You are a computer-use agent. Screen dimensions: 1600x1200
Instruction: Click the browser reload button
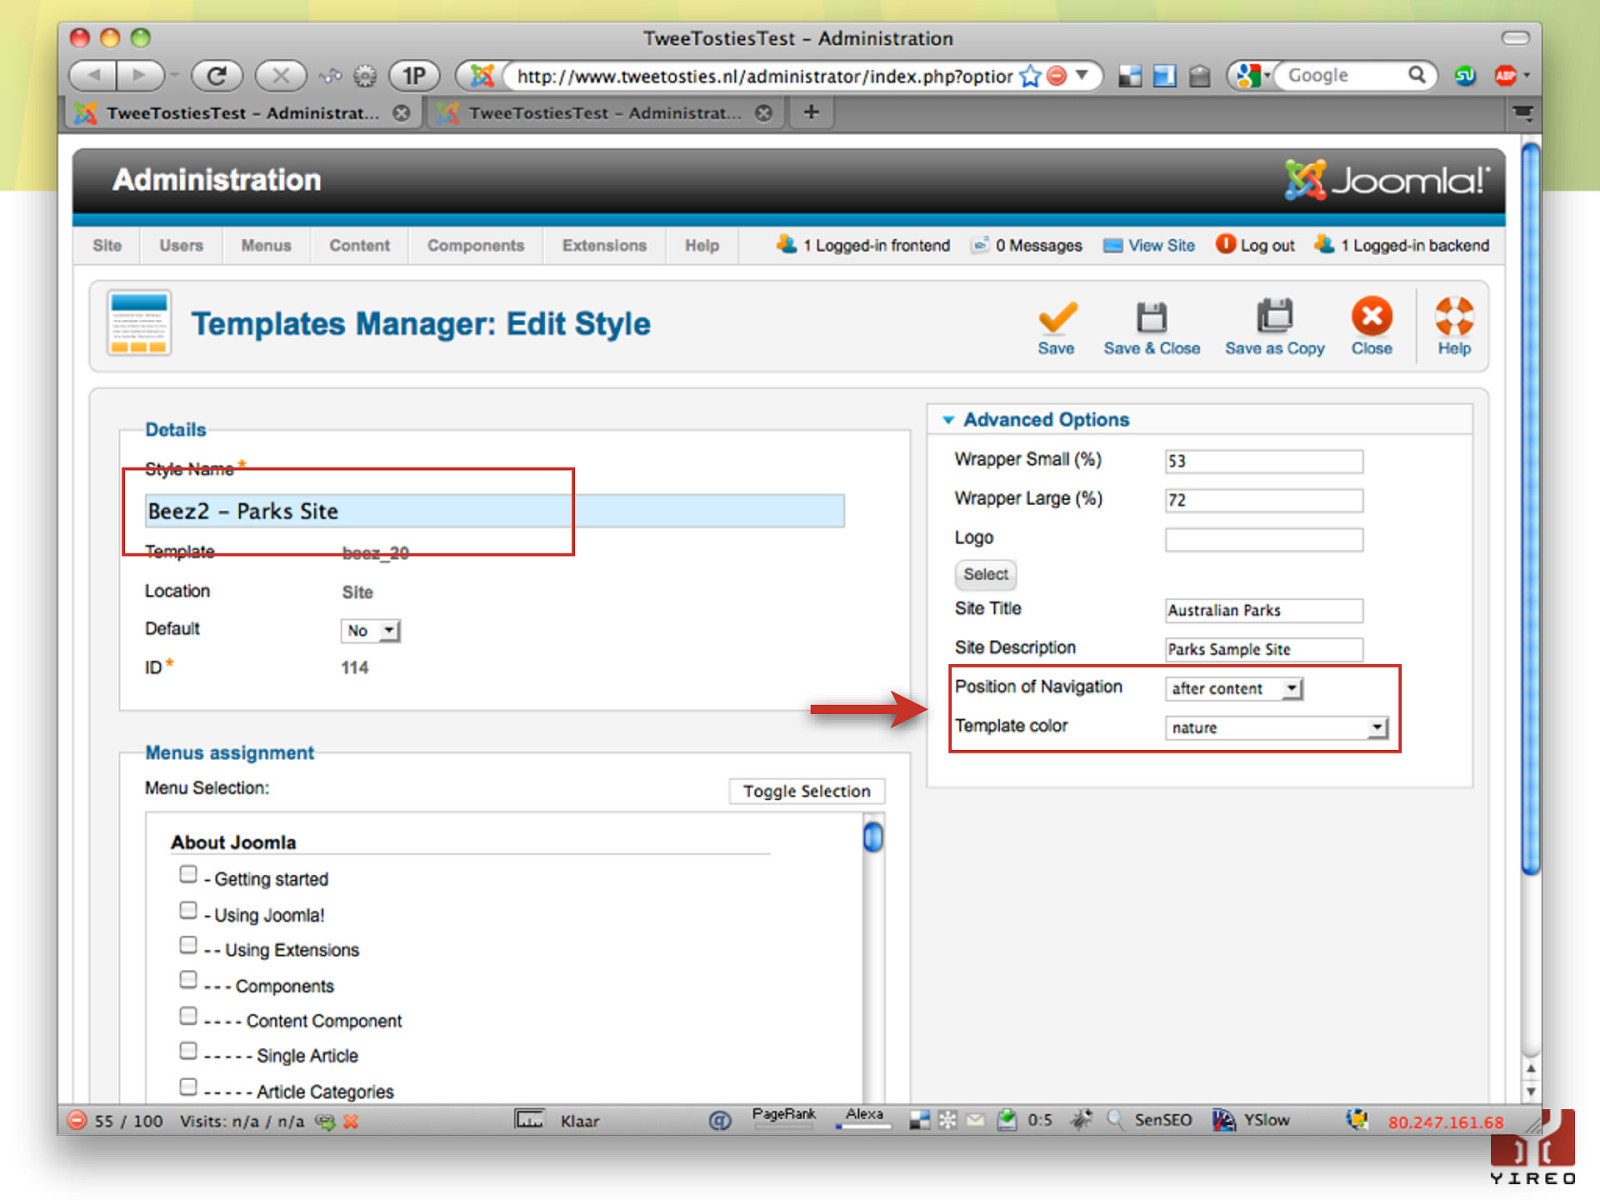tap(217, 75)
